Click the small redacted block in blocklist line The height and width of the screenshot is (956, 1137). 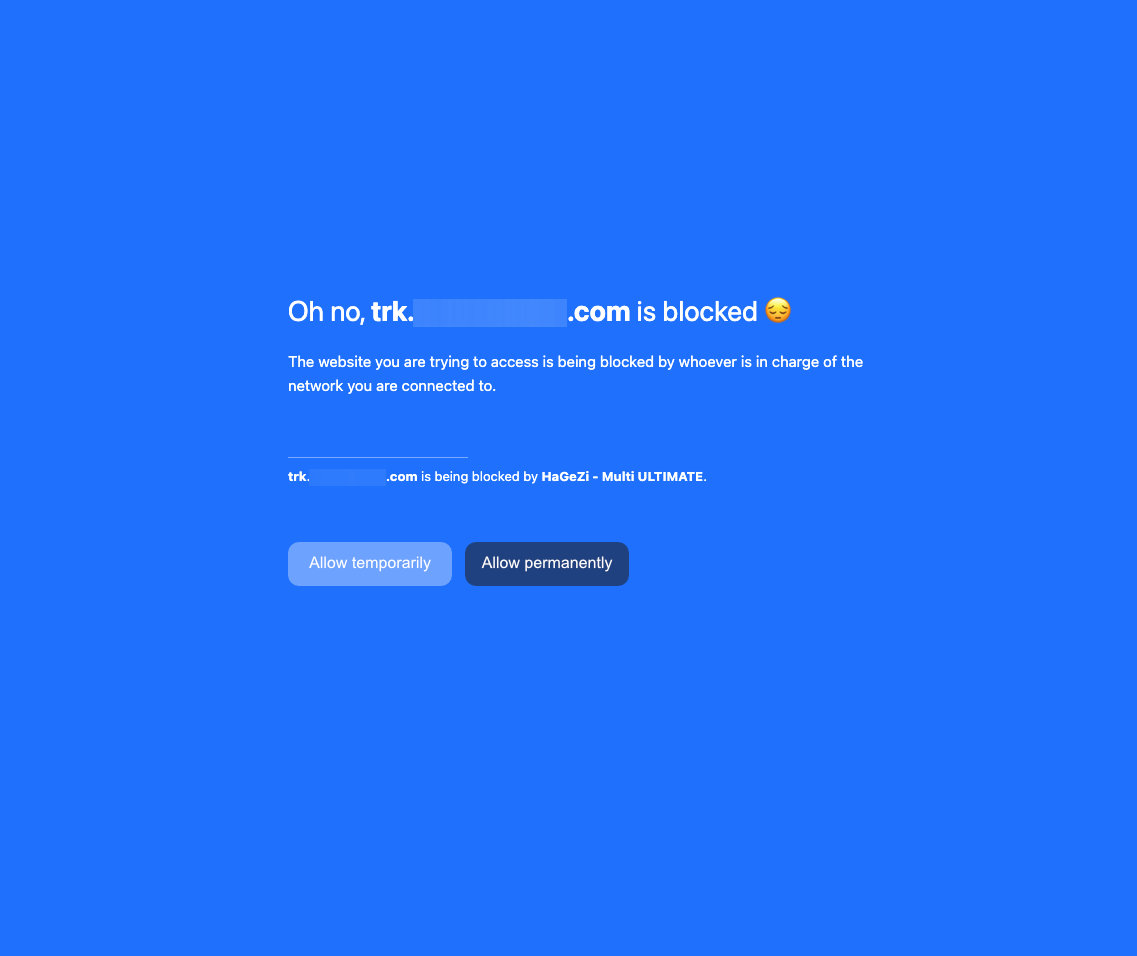(x=348, y=477)
